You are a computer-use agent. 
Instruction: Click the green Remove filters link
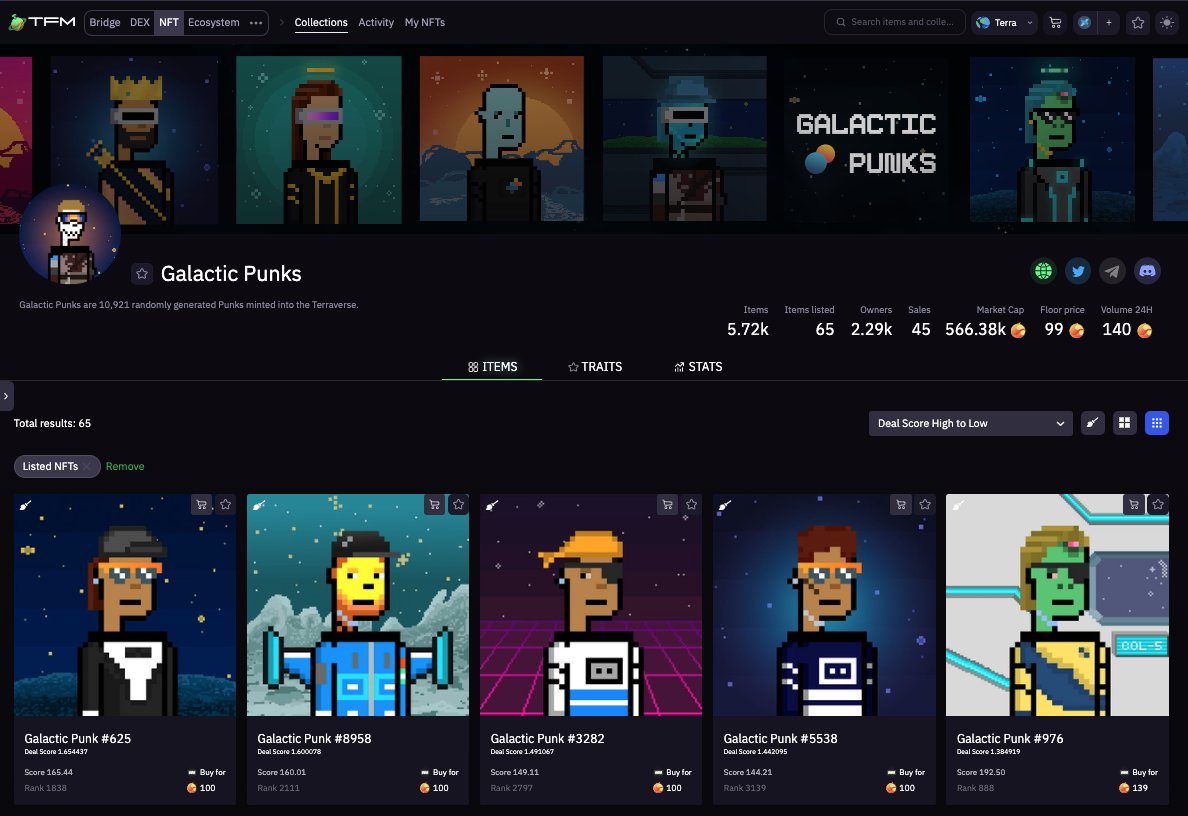pos(125,467)
